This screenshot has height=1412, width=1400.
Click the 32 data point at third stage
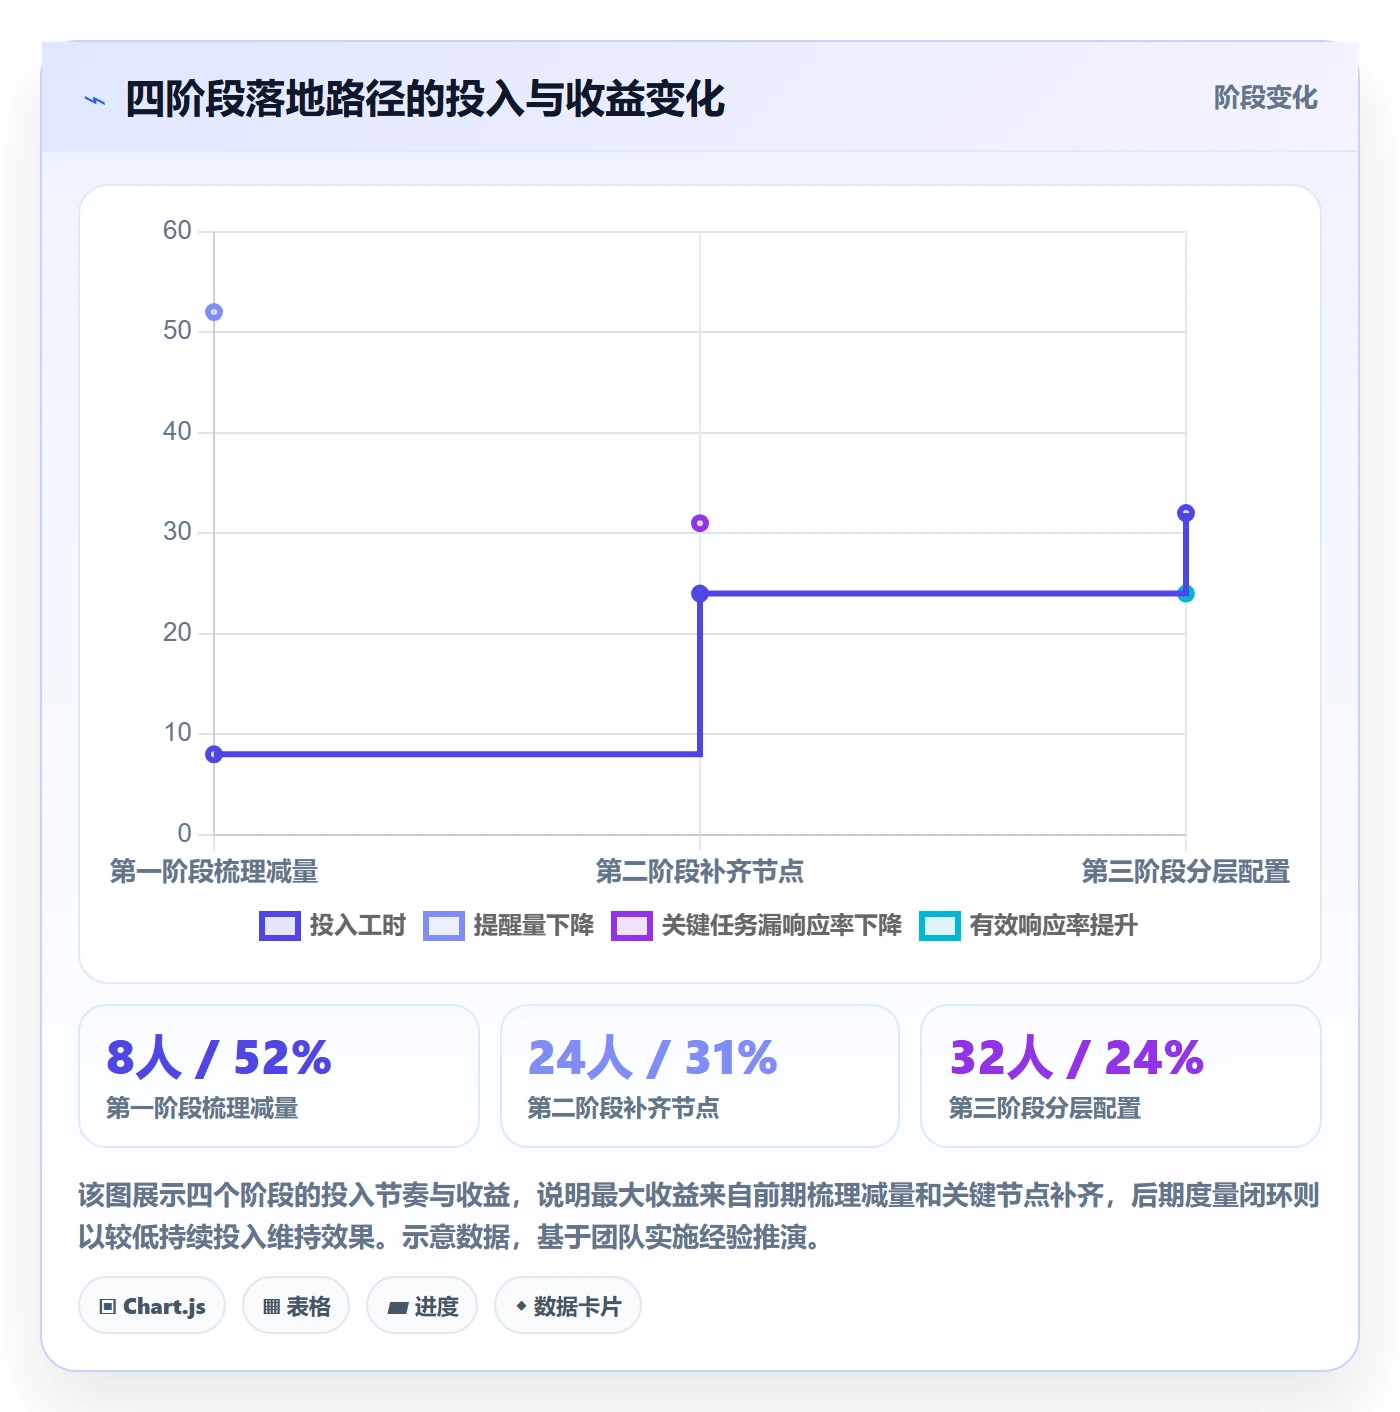point(1186,513)
